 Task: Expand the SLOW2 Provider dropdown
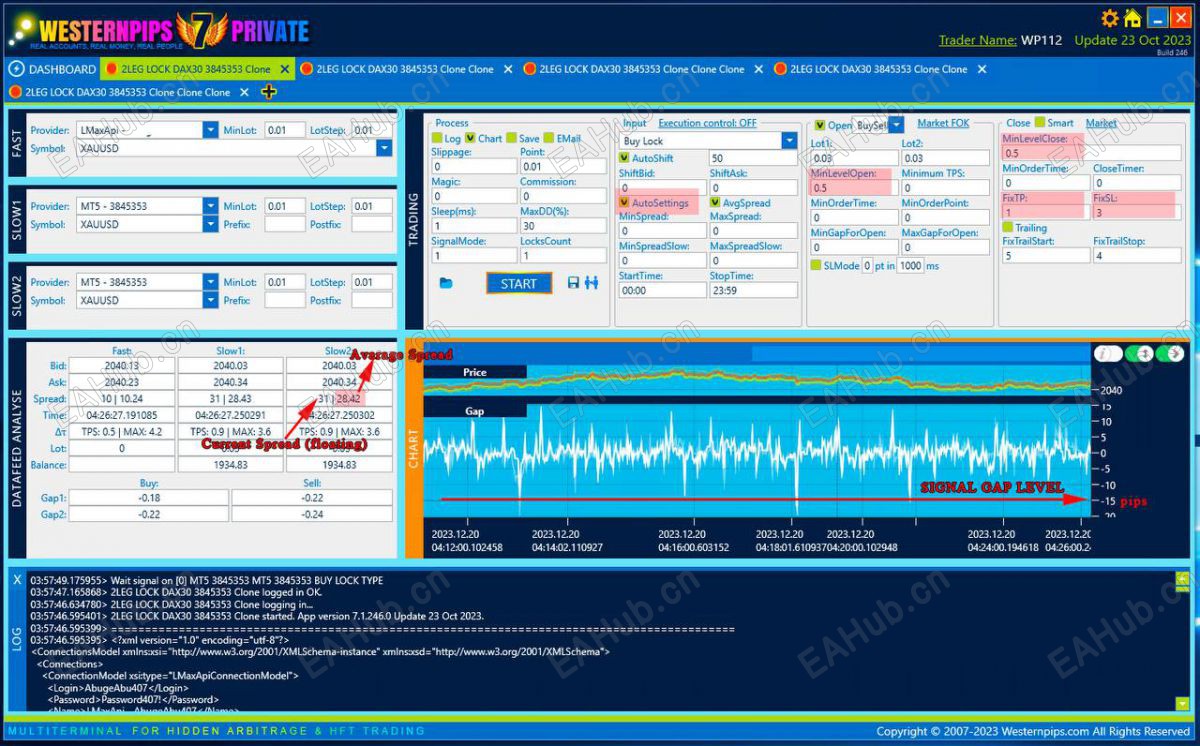click(210, 282)
